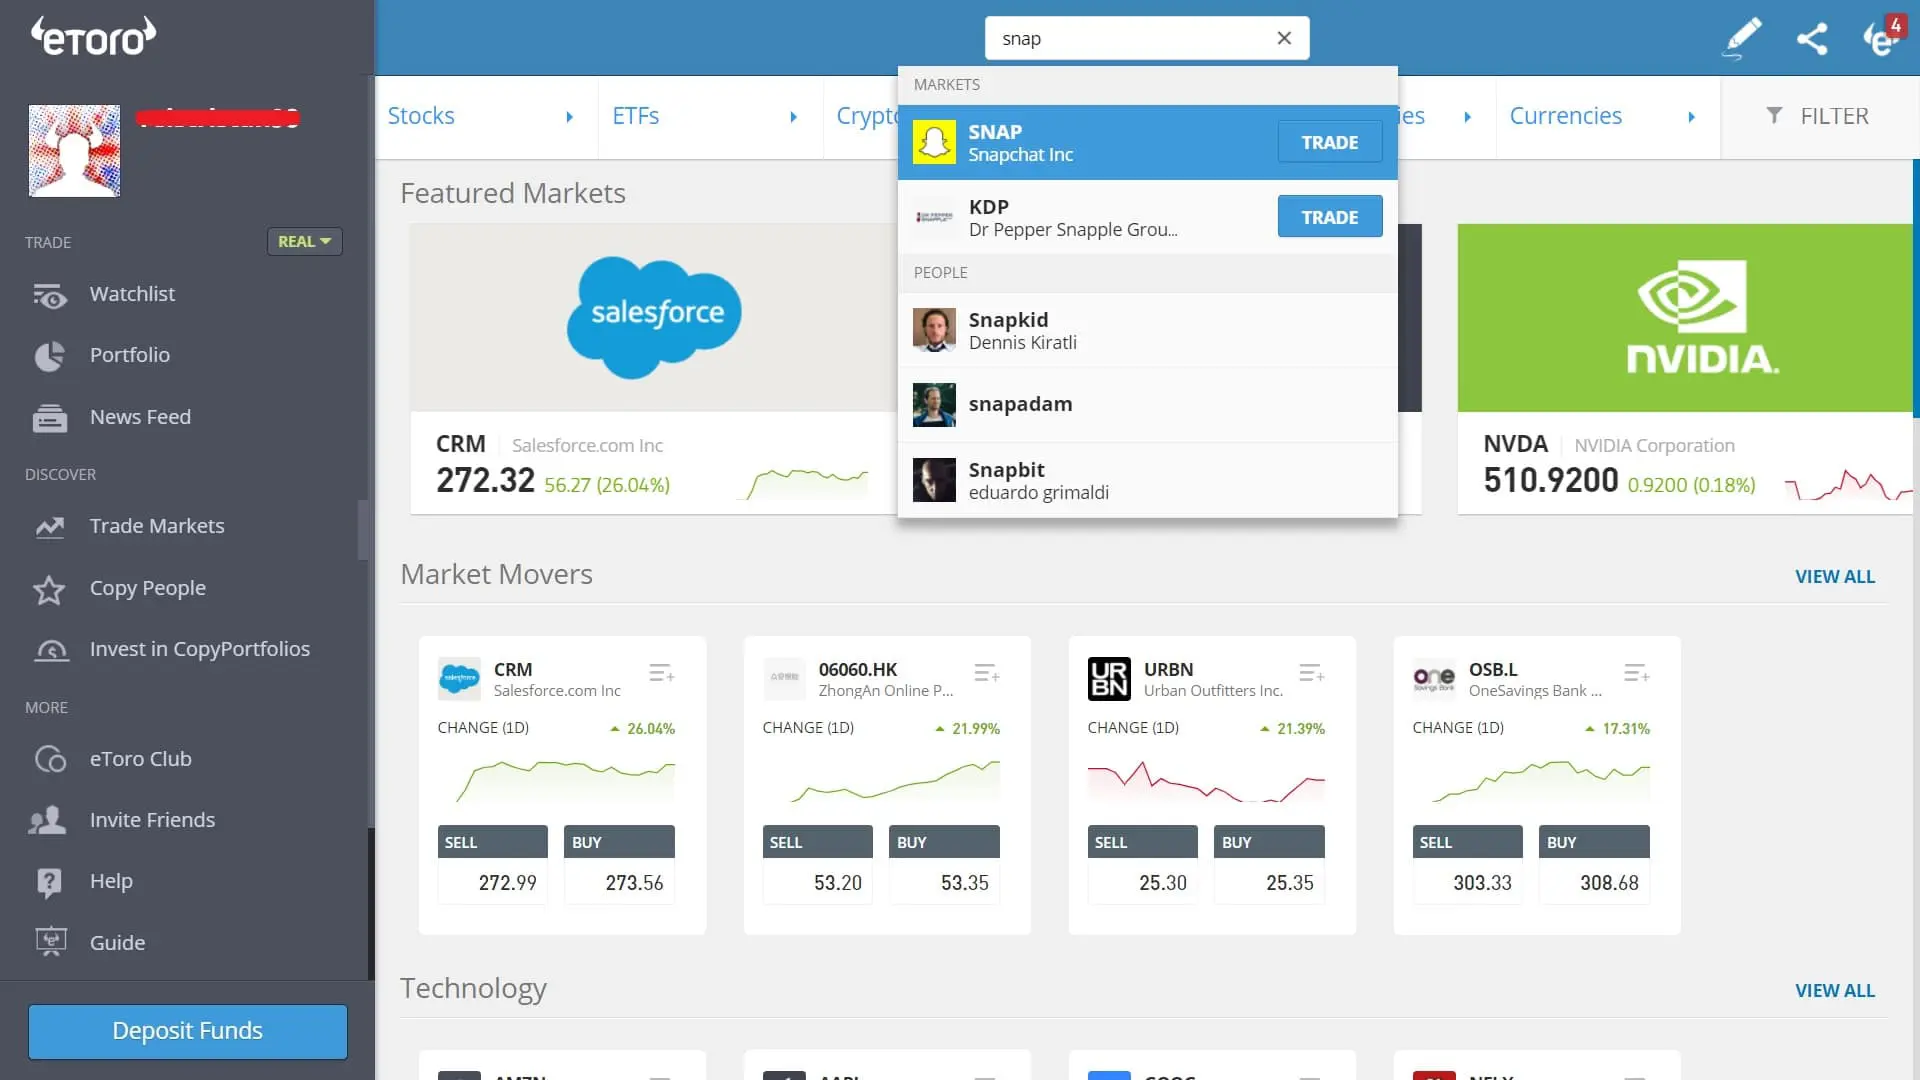Click the CopyPortfolios icon in sidebar
Viewport: 1920px width, 1080px height.
[51, 650]
